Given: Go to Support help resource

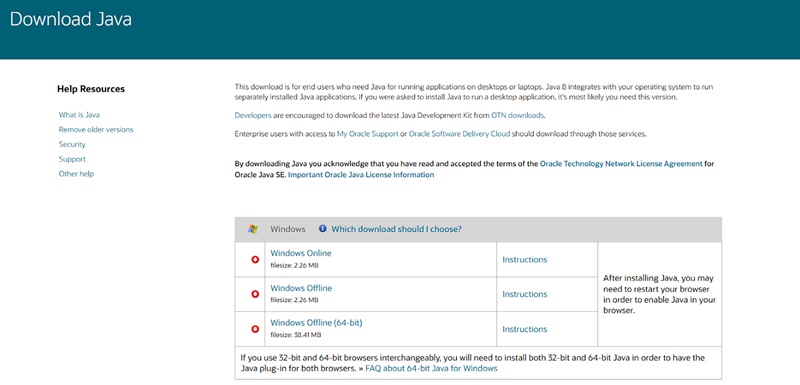Looking at the screenshot, I should coord(72,159).
